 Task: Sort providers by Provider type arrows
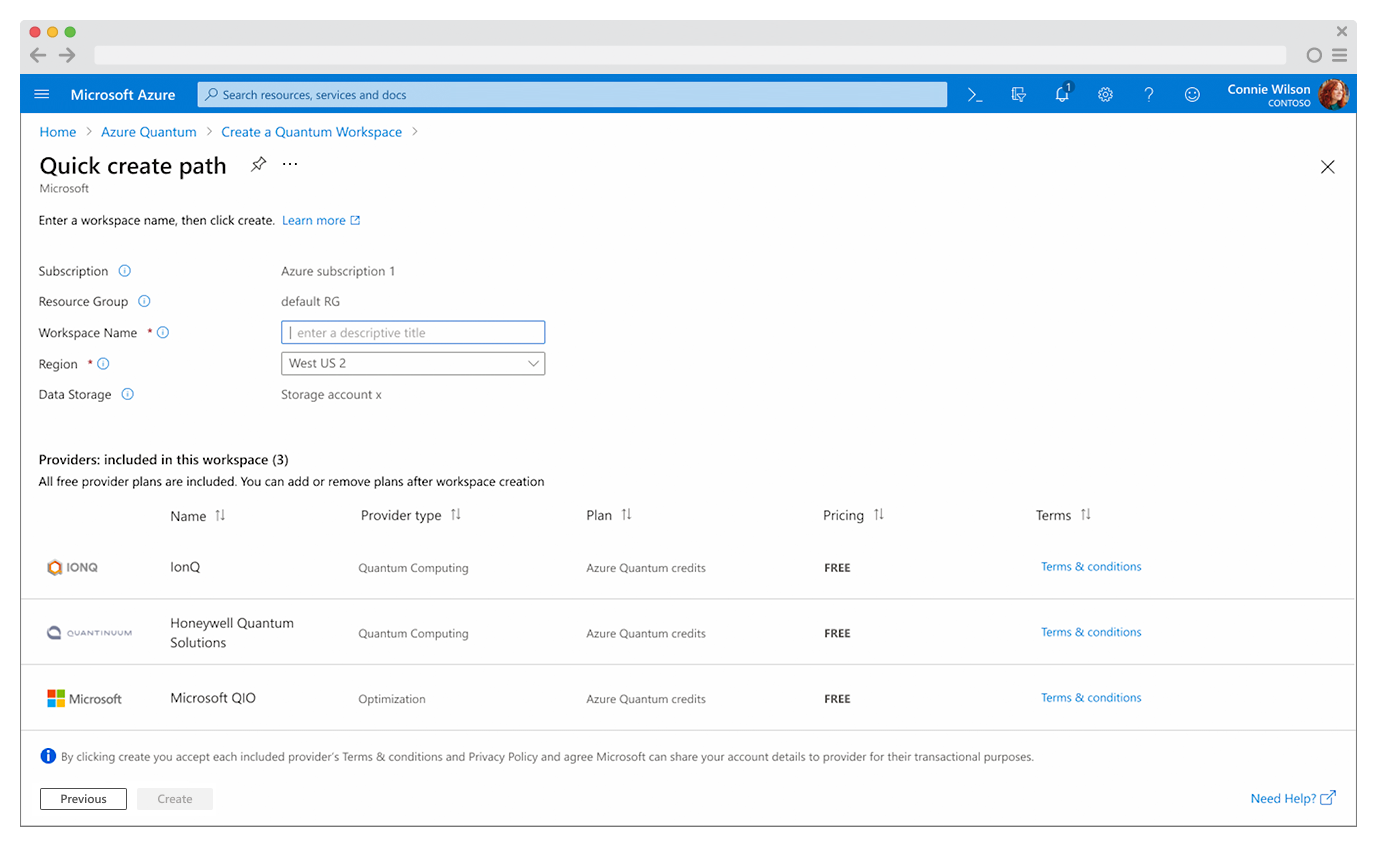(455, 515)
